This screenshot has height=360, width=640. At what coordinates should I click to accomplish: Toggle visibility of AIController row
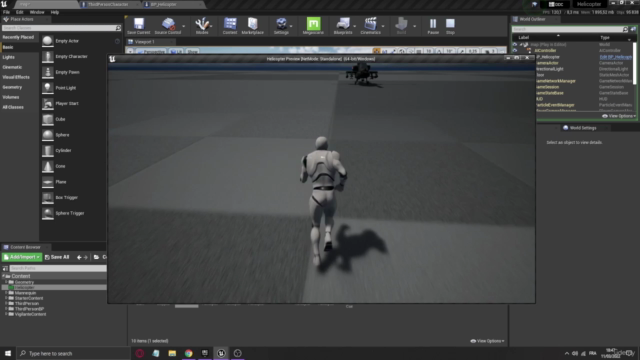click(515, 51)
